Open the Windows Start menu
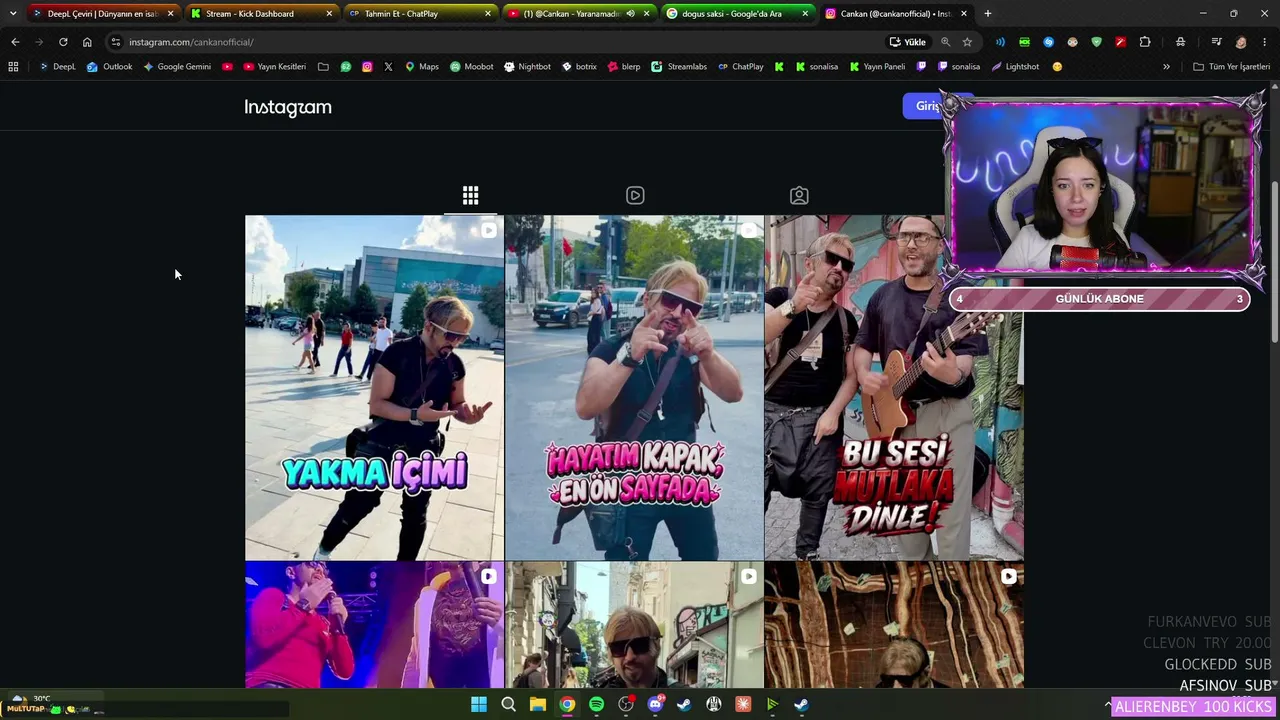Screen dimensions: 1280x720 pyautogui.click(x=479, y=704)
